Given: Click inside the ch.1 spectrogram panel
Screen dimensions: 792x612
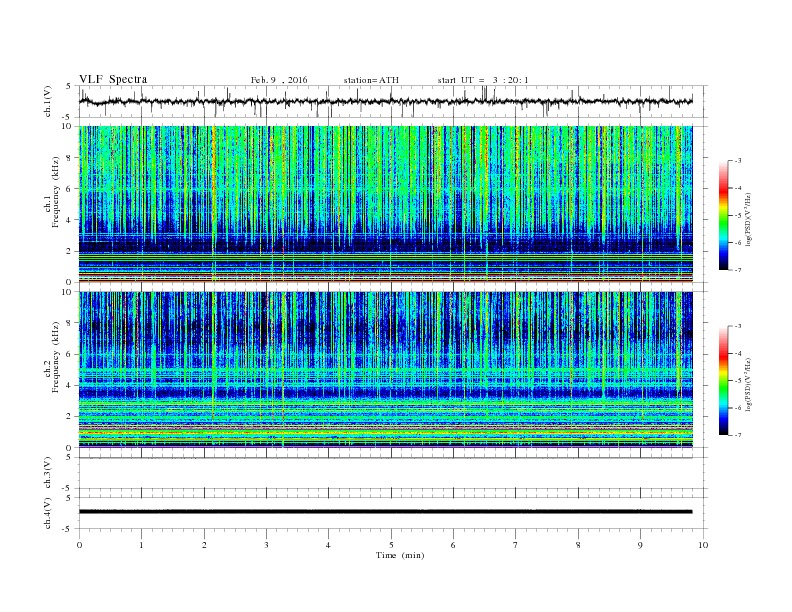Looking at the screenshot, I should [x=385, y=204].
